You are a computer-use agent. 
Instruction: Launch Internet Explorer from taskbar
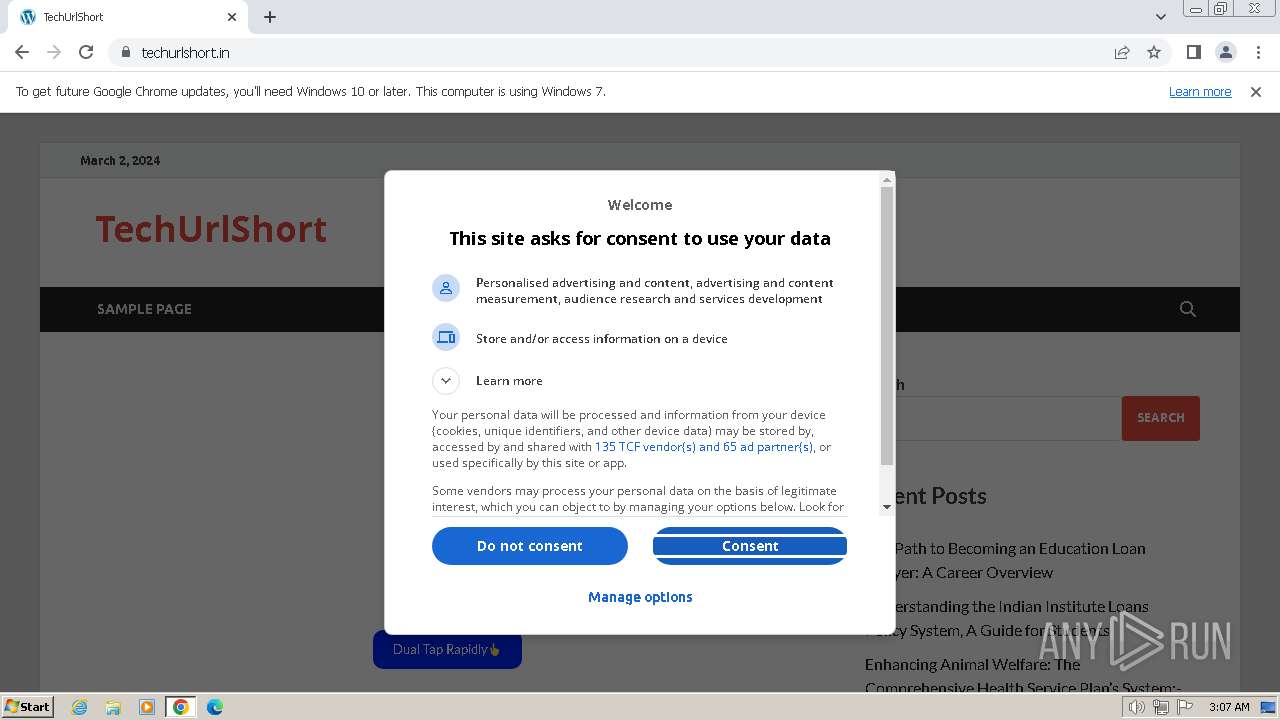[x=80, y=707]
